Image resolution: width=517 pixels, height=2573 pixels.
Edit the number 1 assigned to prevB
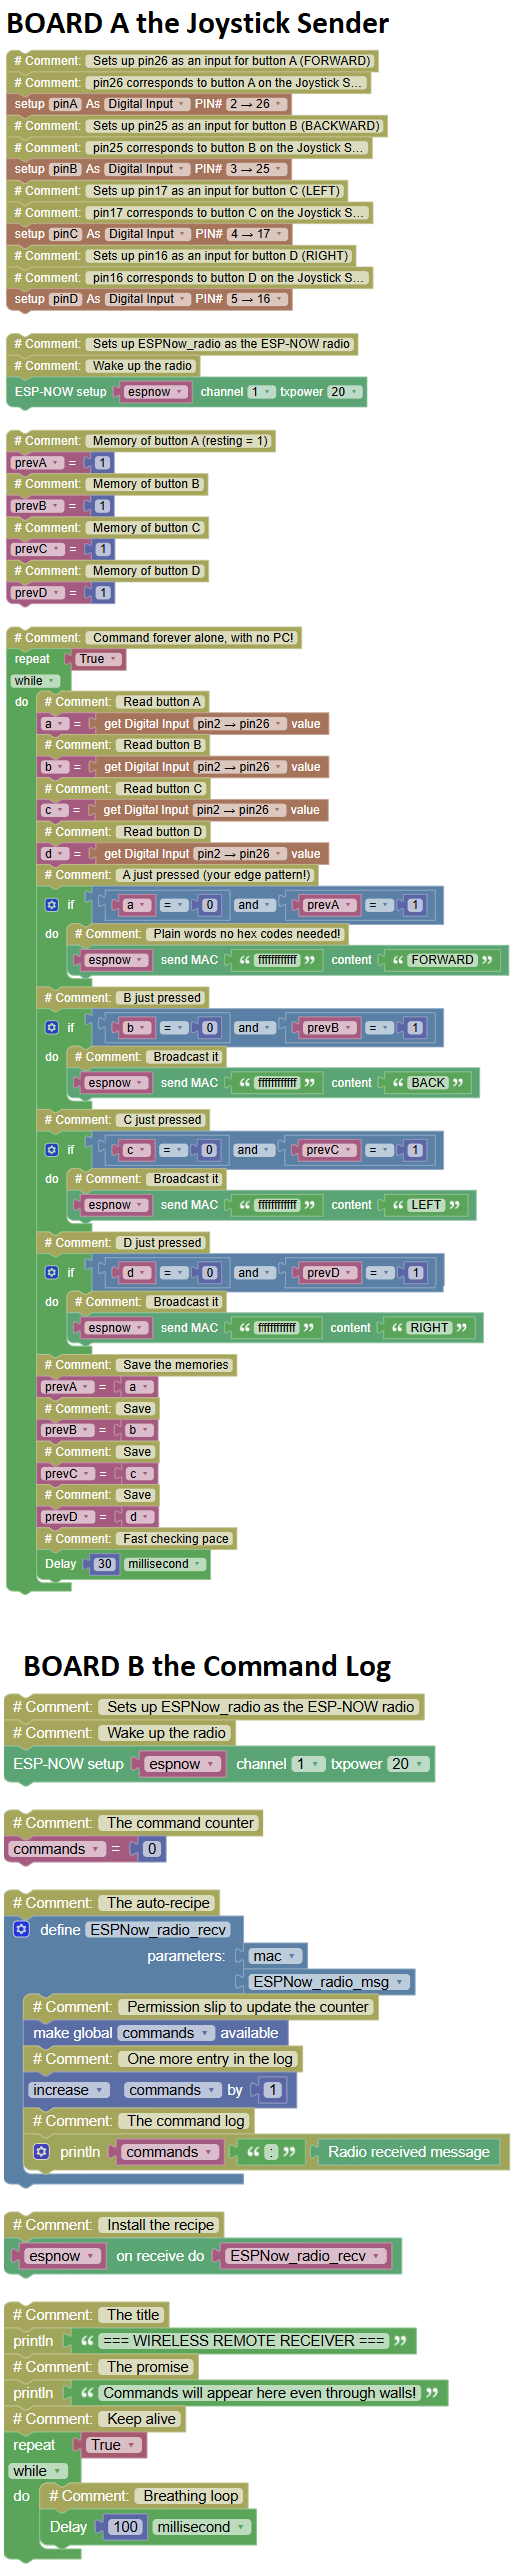pyautogui.click(x=102, y=506)
